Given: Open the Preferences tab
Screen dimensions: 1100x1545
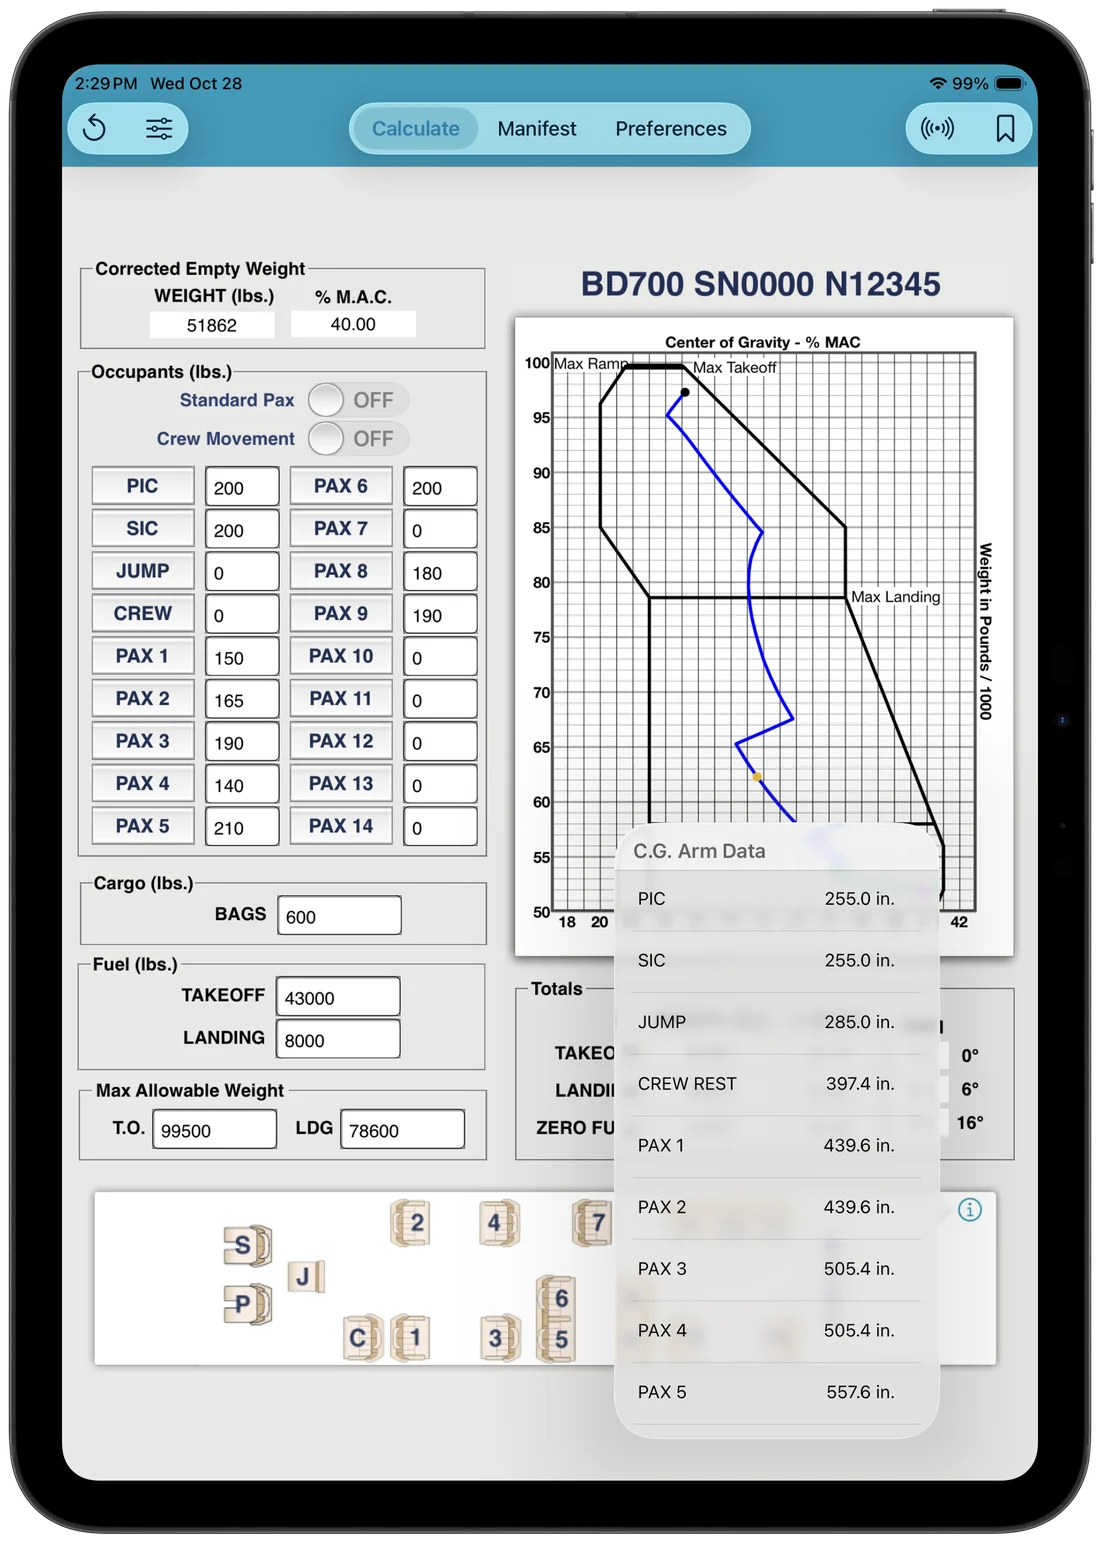Looking at the screenshot, I should pos(671,128).
